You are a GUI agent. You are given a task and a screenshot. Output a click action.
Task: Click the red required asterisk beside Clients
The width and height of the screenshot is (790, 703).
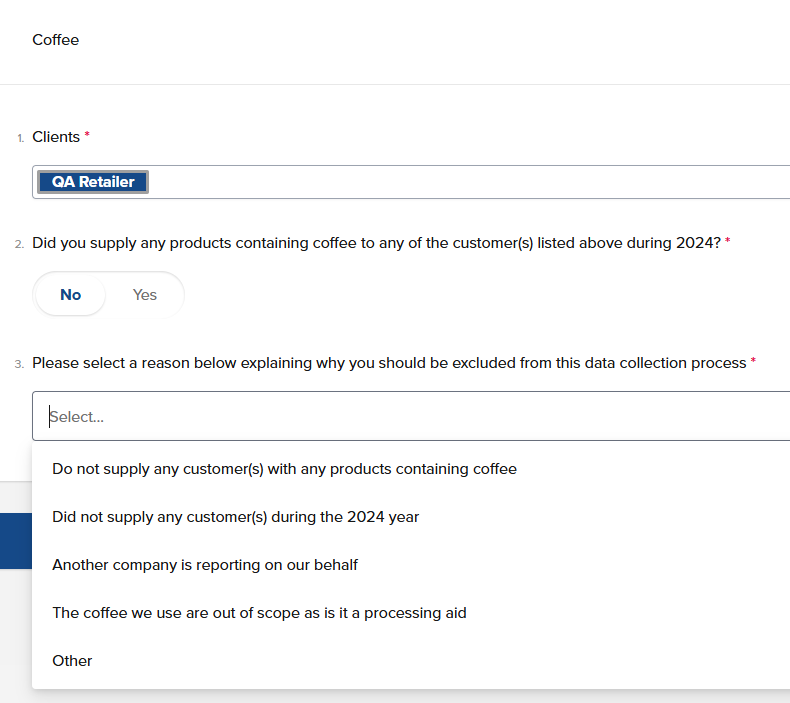pyautogui.click(x=87, y=134)
